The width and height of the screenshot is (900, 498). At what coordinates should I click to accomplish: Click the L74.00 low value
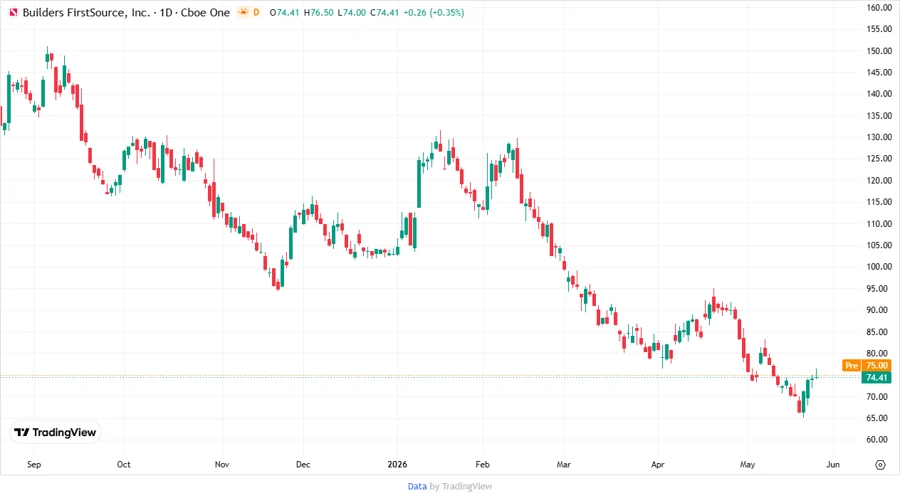(351, 12)
